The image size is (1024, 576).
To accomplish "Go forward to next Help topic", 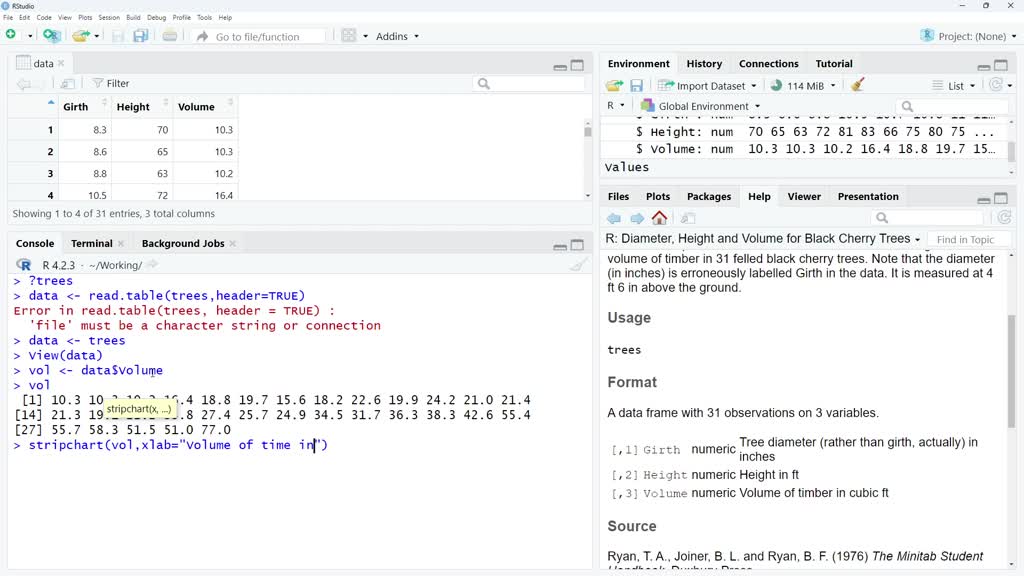I will (x=637, y=218).
